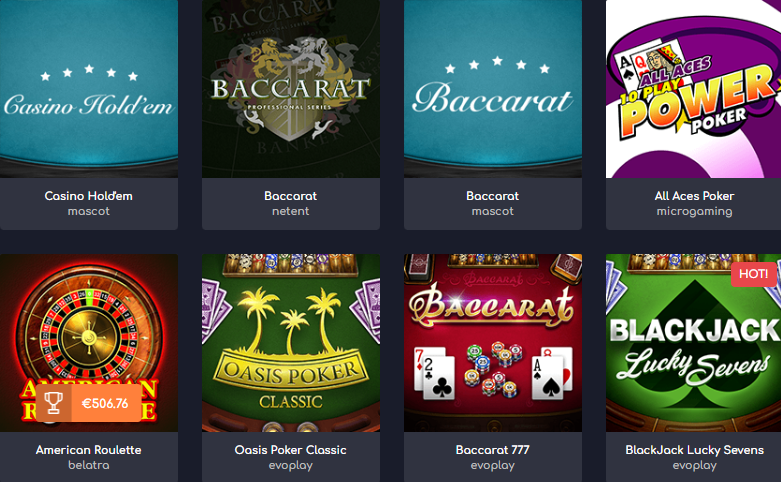Open the All Aces Power Poker thumbnail
781x482 pixels.
pyautogui.click(x=693, y=89)
